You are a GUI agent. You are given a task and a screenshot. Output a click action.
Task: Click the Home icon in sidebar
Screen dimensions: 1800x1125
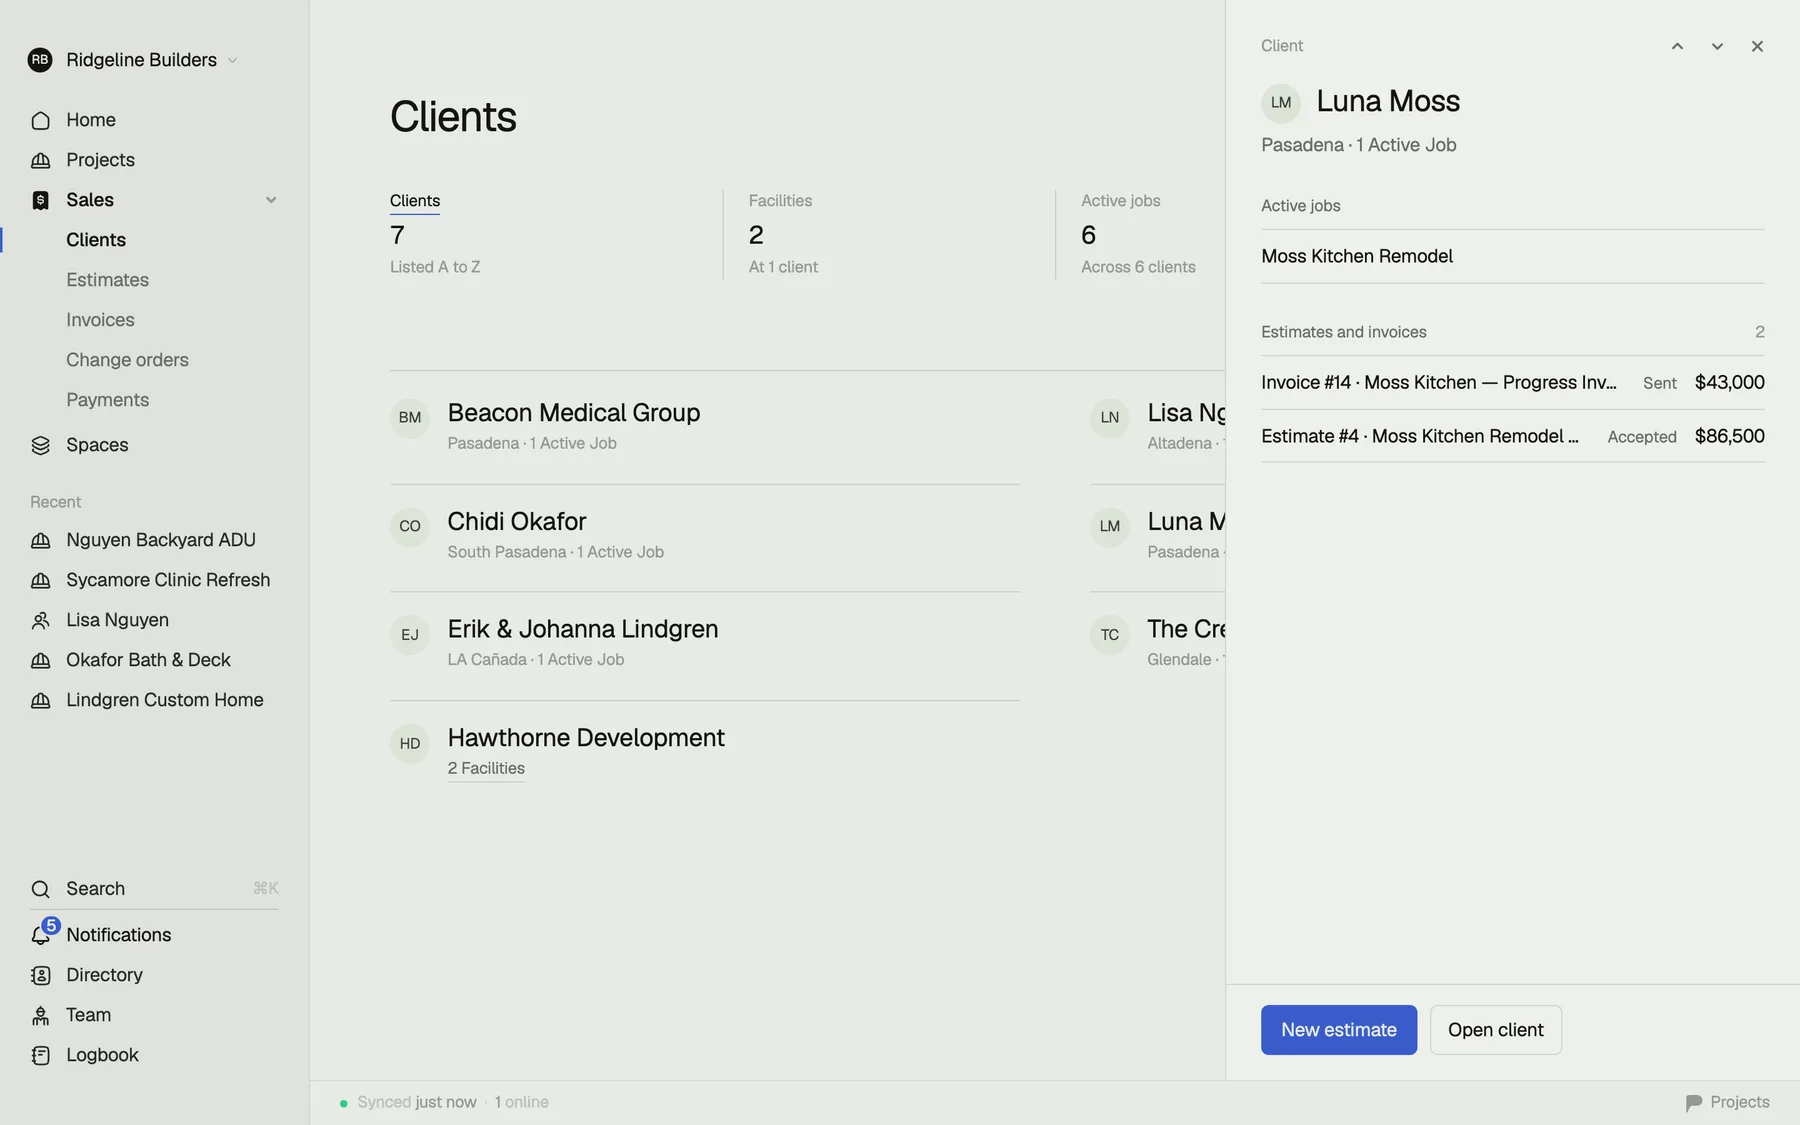click(40, 120)
